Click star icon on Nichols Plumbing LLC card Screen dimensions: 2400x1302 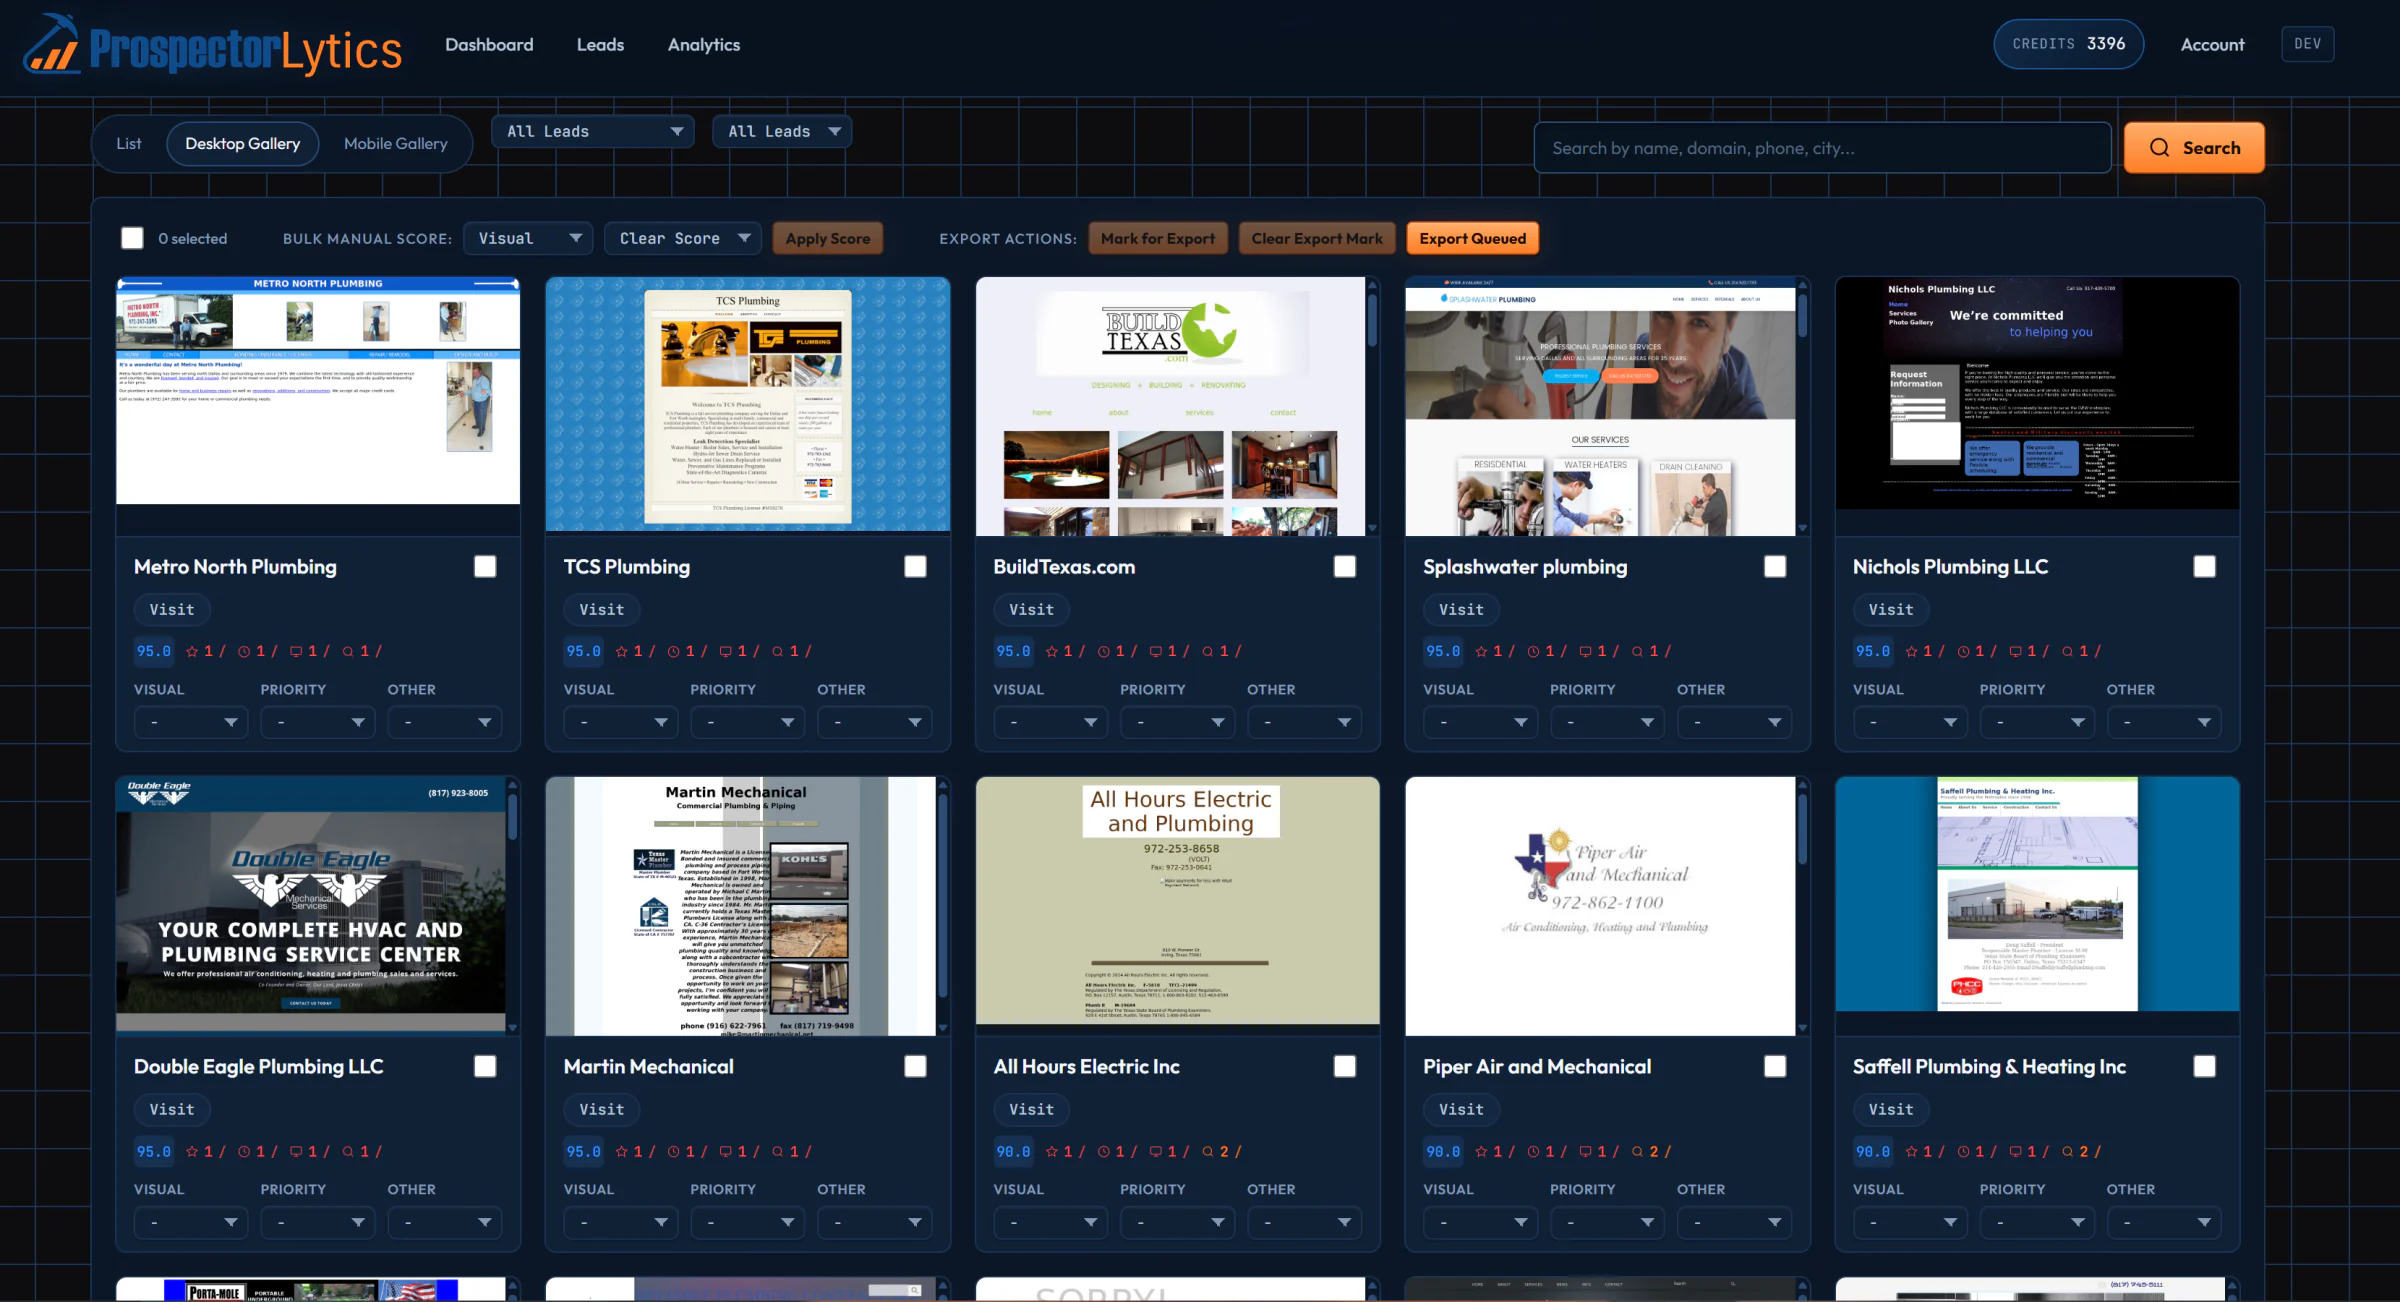pyautogui.click(x=1912, y=652)
